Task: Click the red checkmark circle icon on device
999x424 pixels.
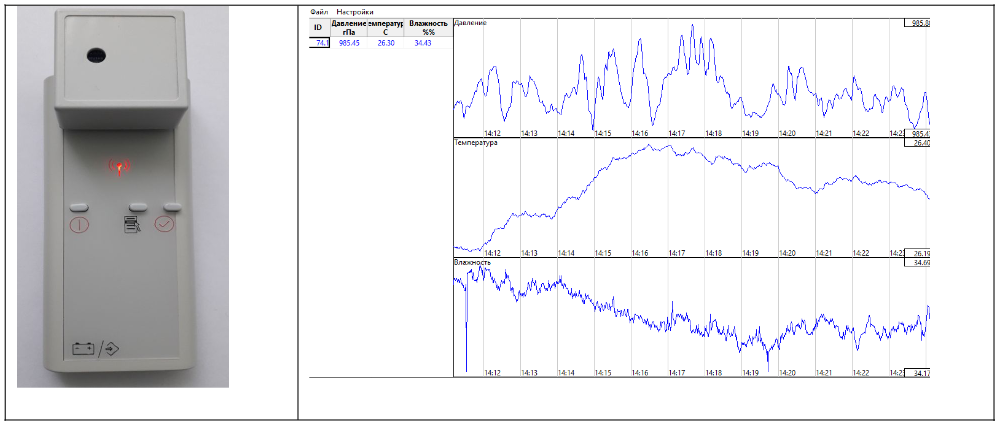Action: (x=165, y=225)
